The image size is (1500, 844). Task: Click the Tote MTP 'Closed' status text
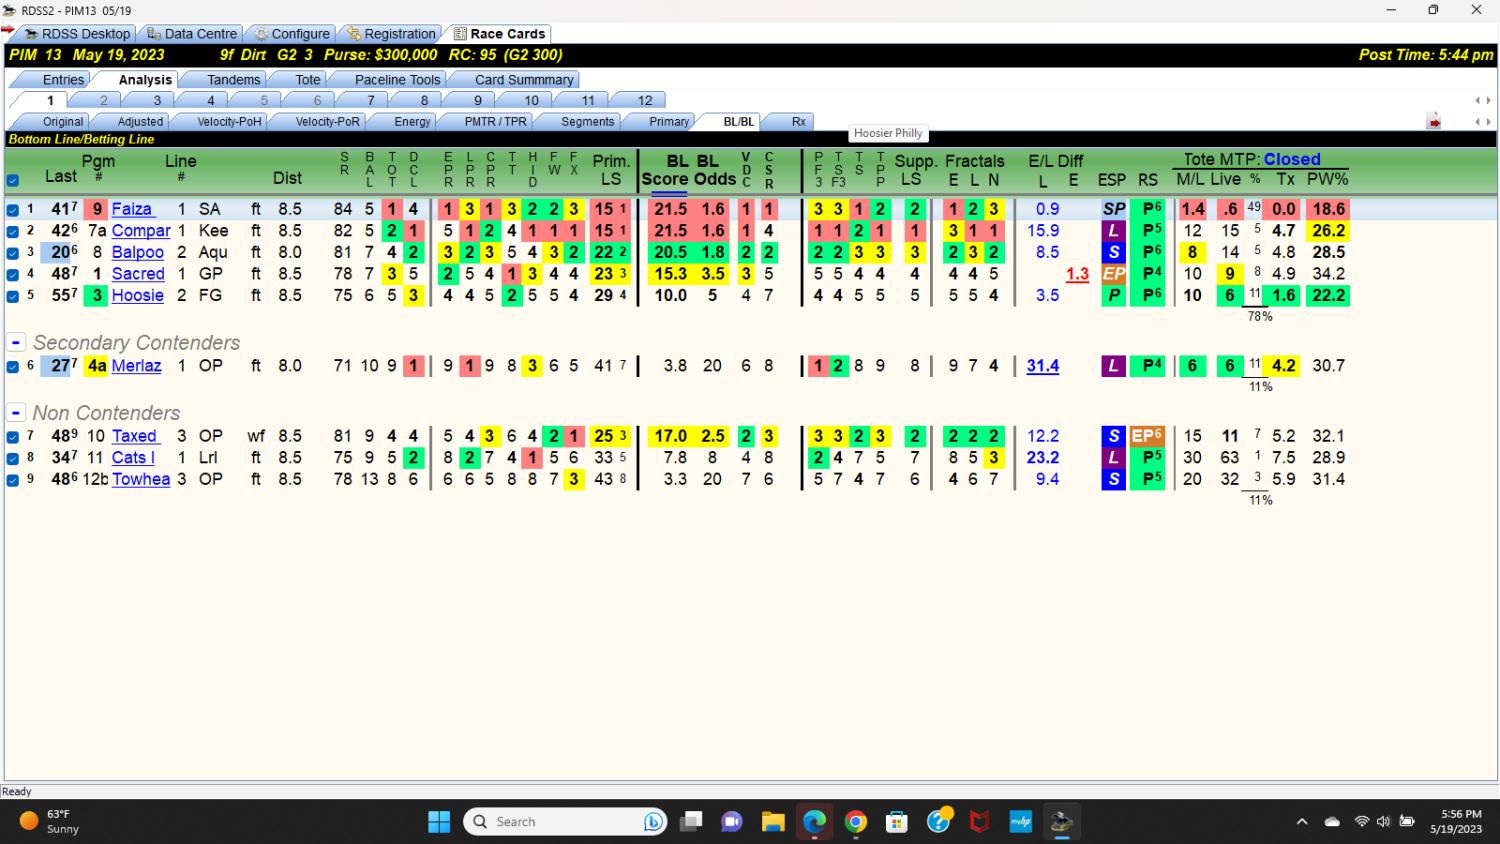tap(1292, 159)
